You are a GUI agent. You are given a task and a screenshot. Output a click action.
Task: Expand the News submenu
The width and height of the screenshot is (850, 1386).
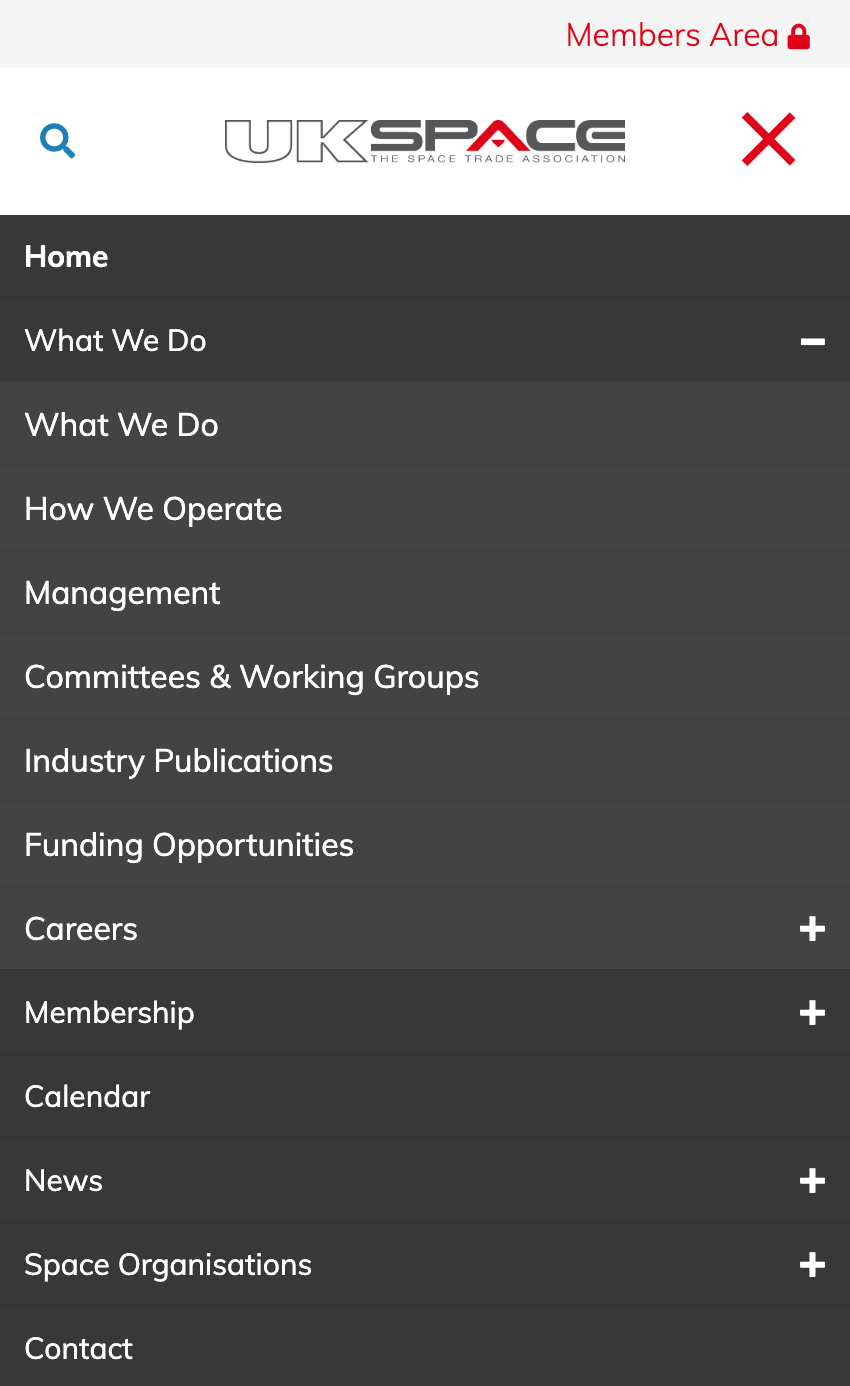point(812,1181)
